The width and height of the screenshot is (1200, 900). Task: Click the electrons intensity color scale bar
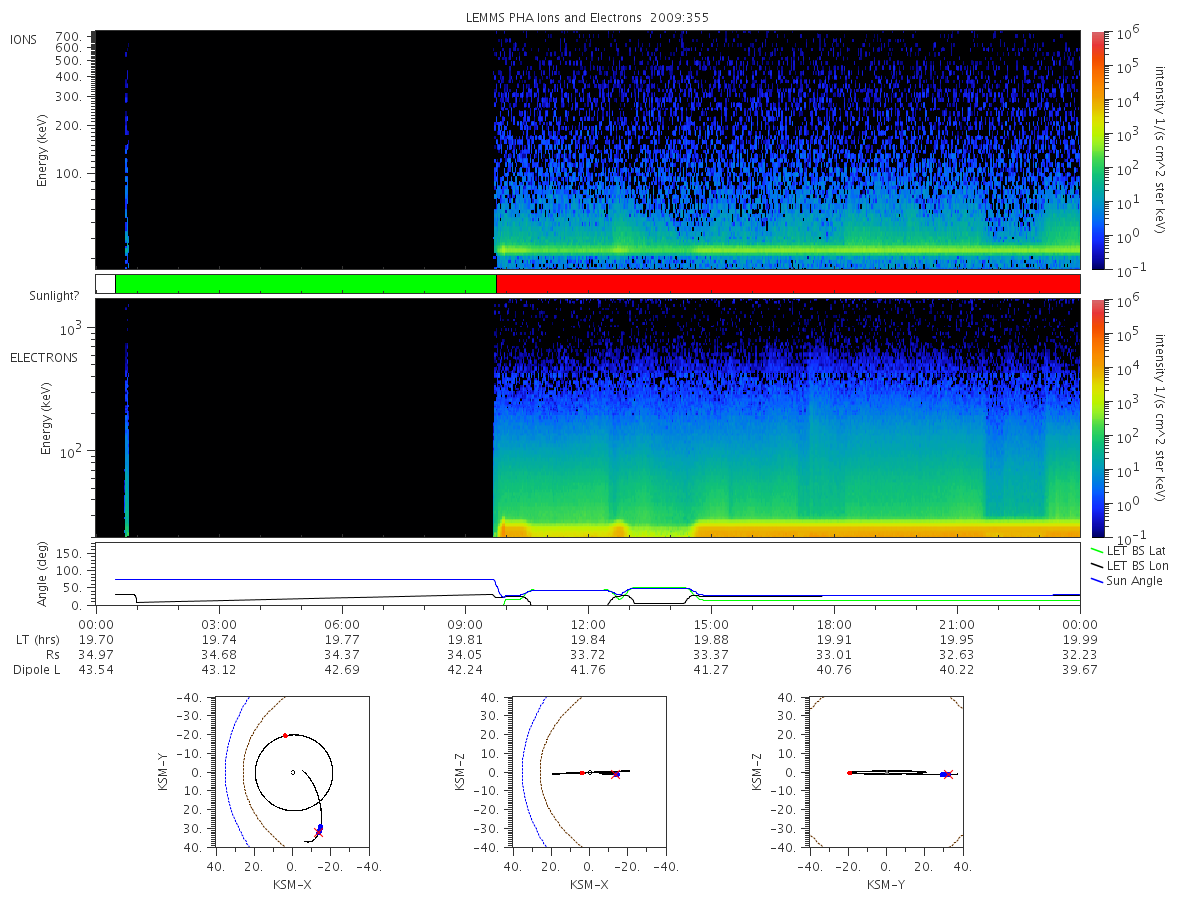click(x=1097, y=418)
